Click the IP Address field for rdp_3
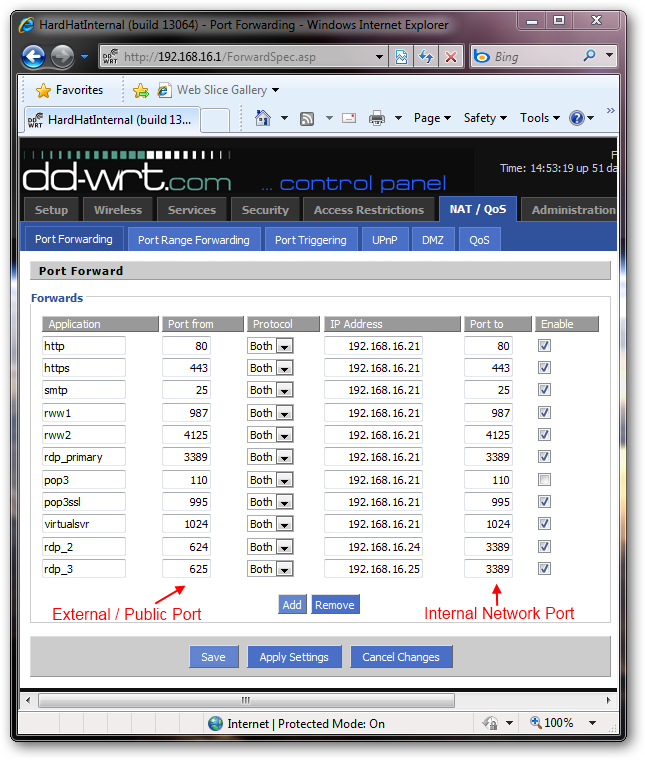 coord(373,569)
